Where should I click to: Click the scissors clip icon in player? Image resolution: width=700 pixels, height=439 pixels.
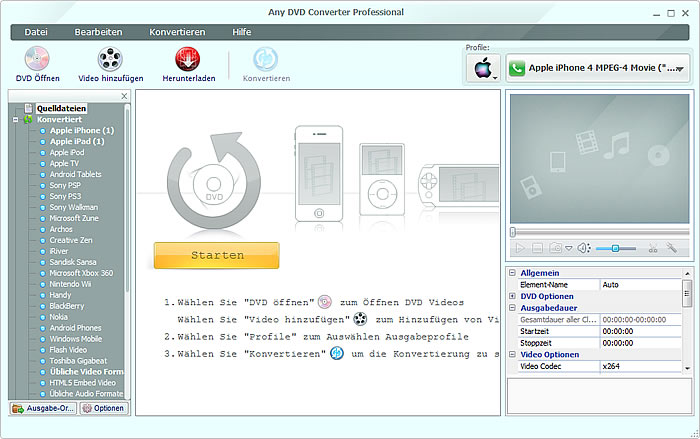pos(653,248)
